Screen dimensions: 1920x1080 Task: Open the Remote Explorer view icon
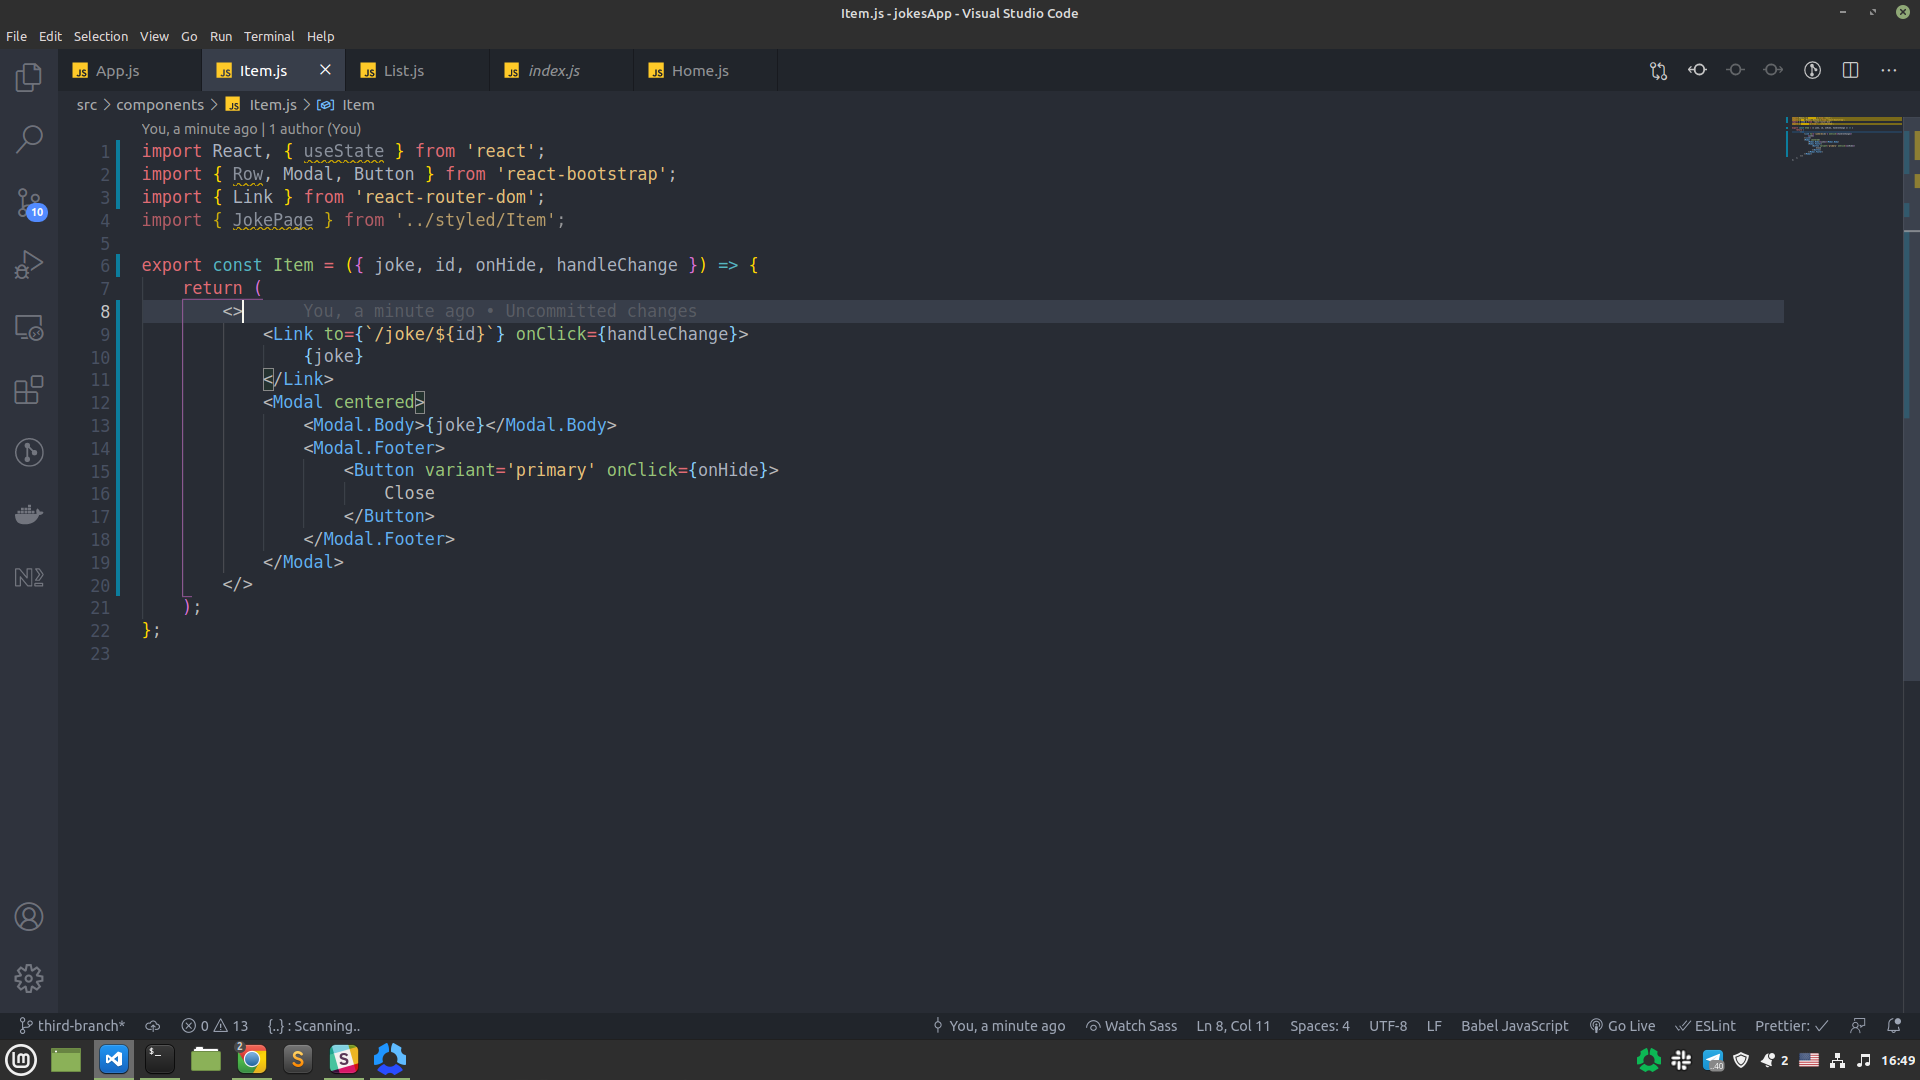point(29,328)
